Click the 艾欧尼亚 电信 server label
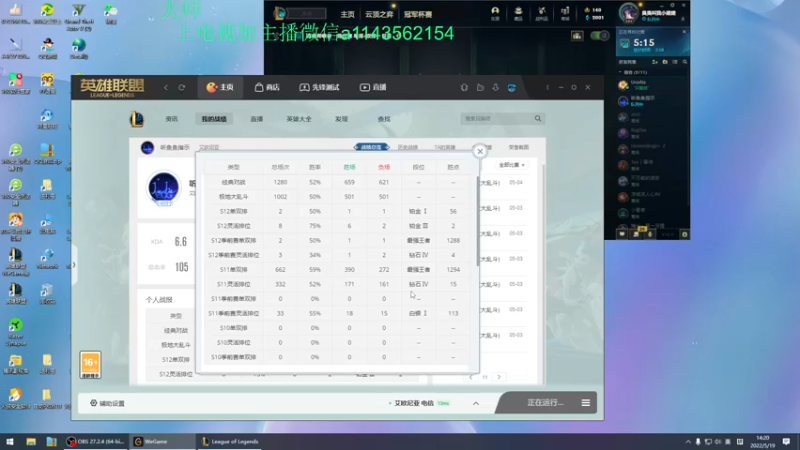Viewport: 800px width, 450px height. pos(414,403)
